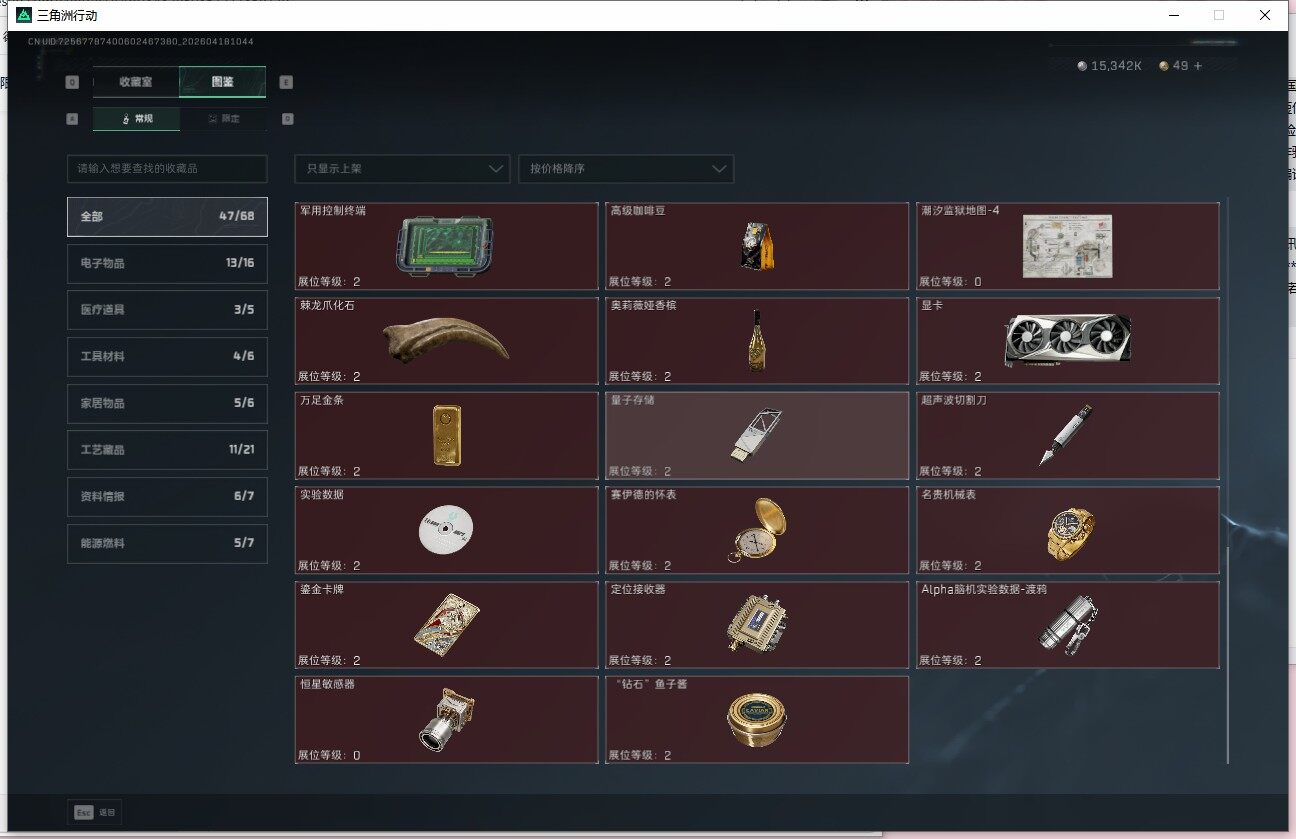The width and height of the screenshot is (1296, 839).
Task: Click the D key hint beside 限定
Action: point(287,119)
